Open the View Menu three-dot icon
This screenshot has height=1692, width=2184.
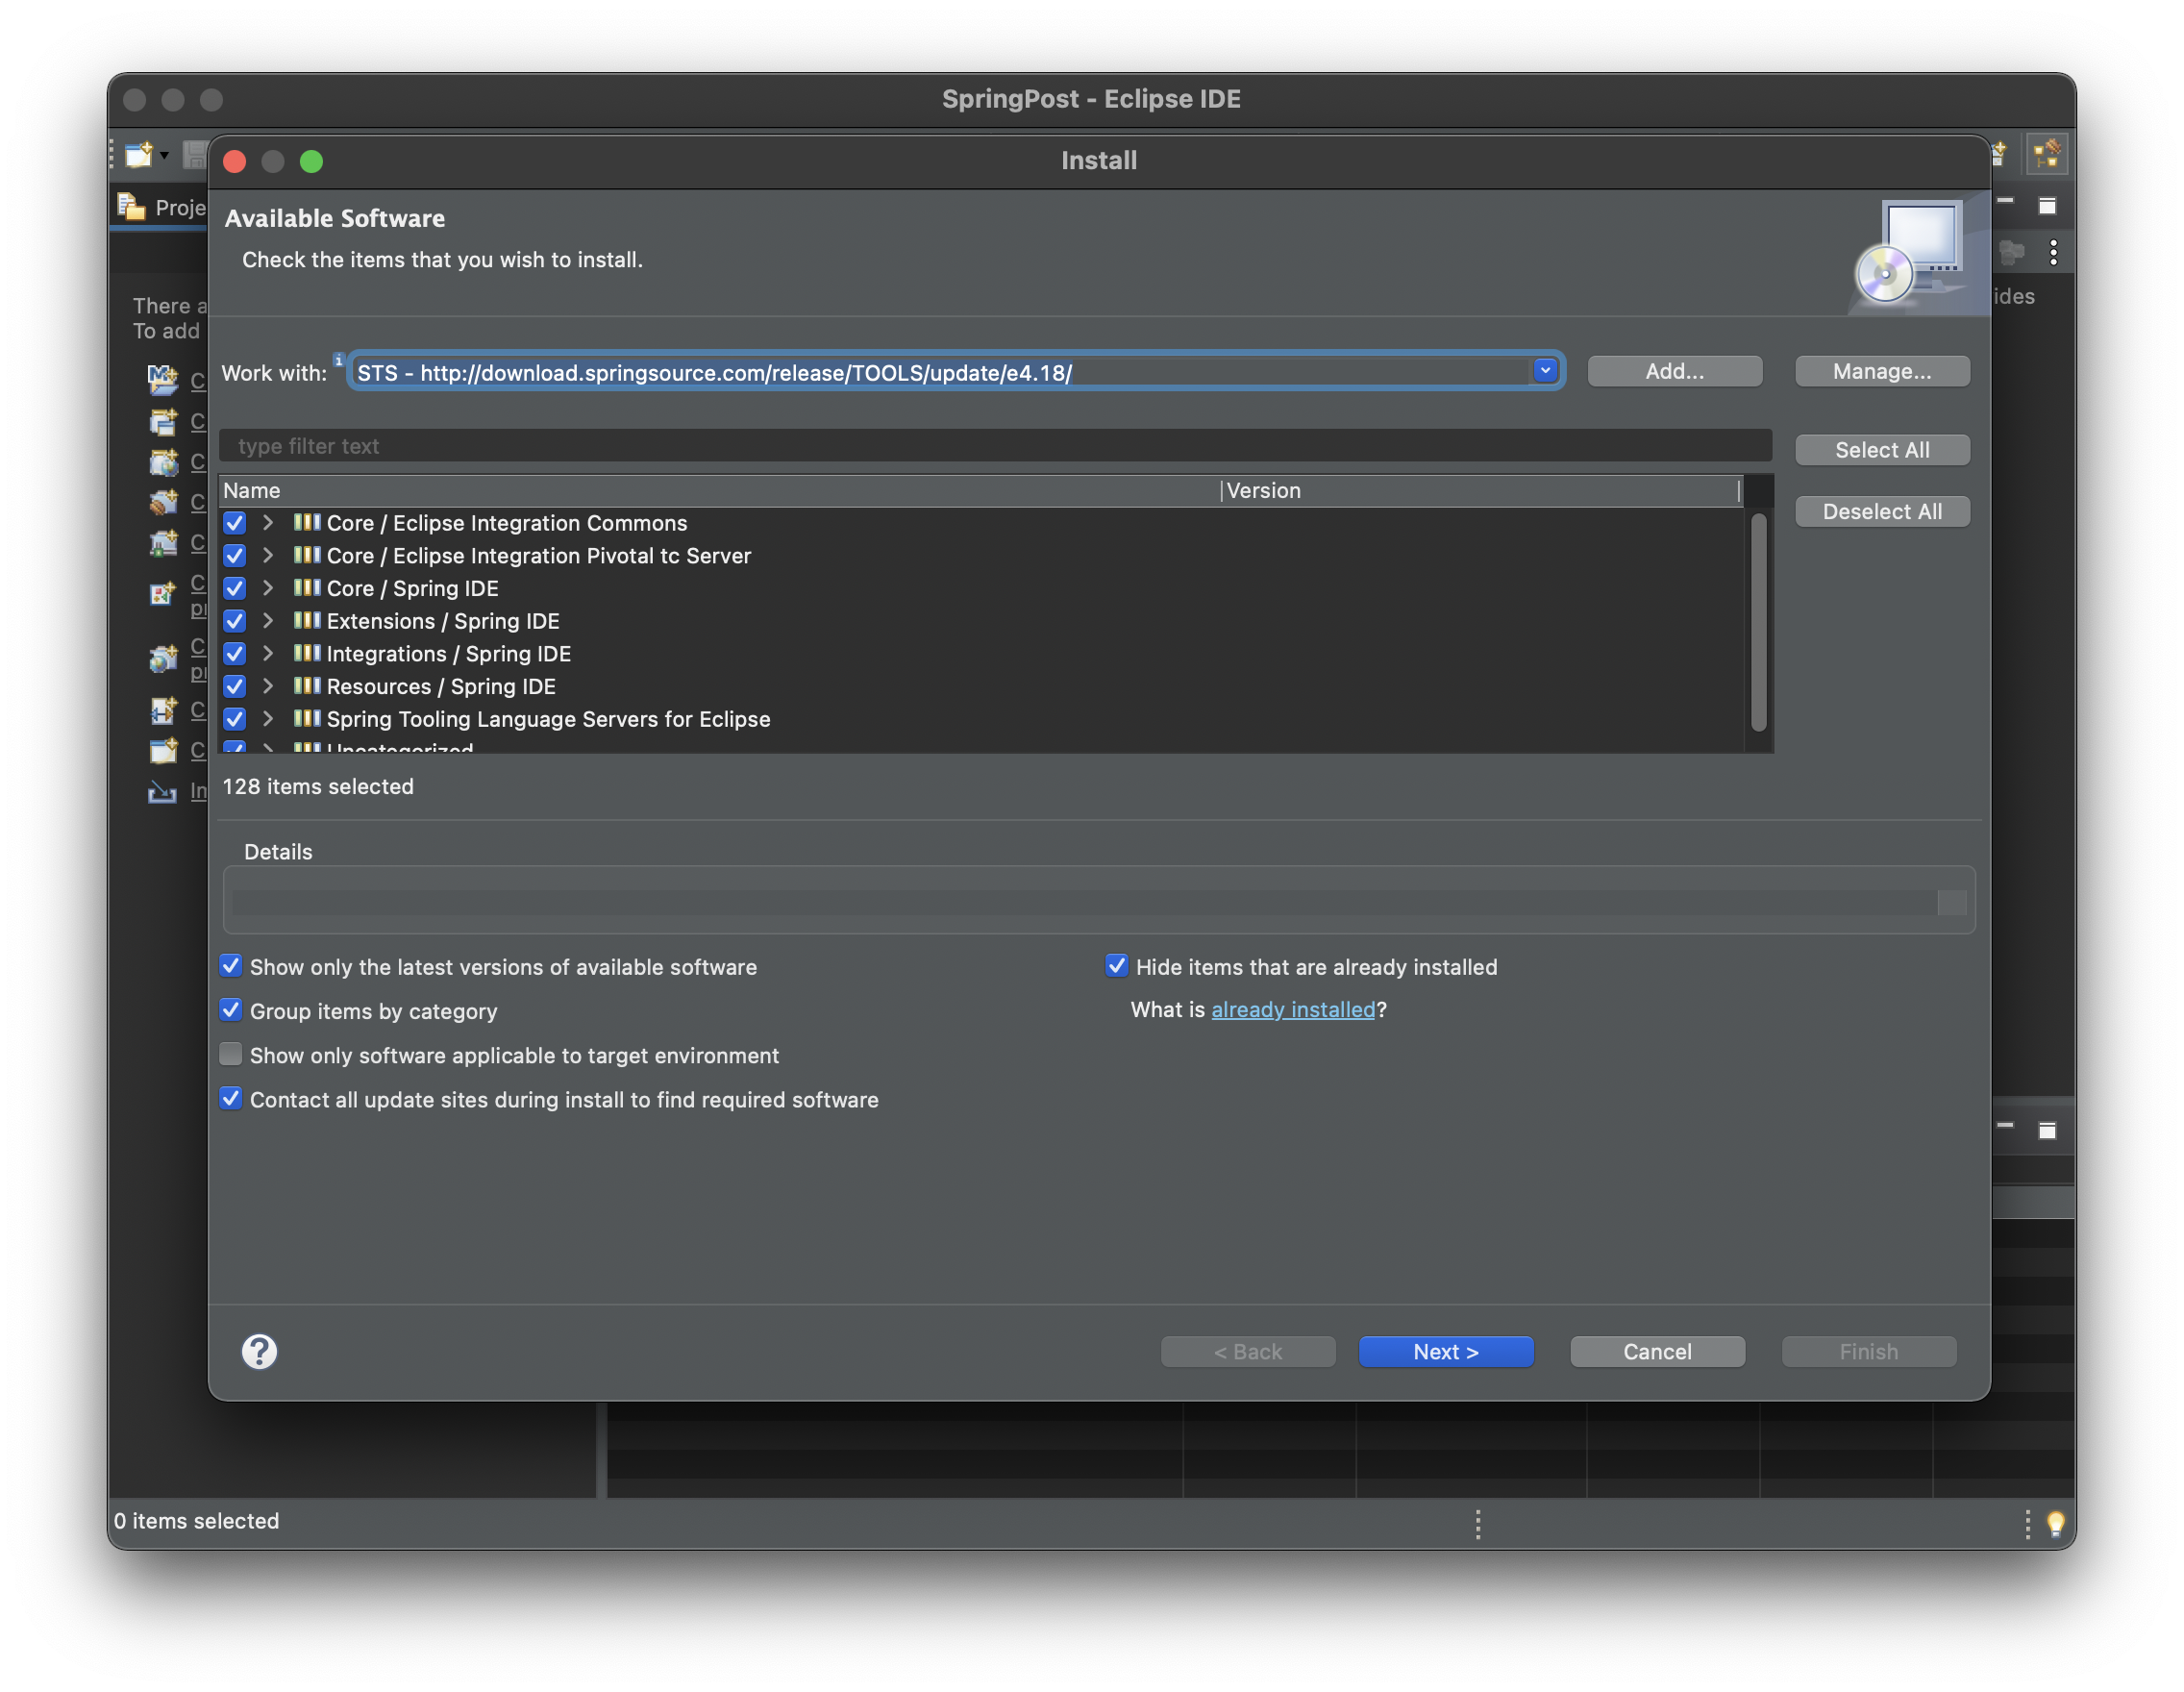point(2053,252)
